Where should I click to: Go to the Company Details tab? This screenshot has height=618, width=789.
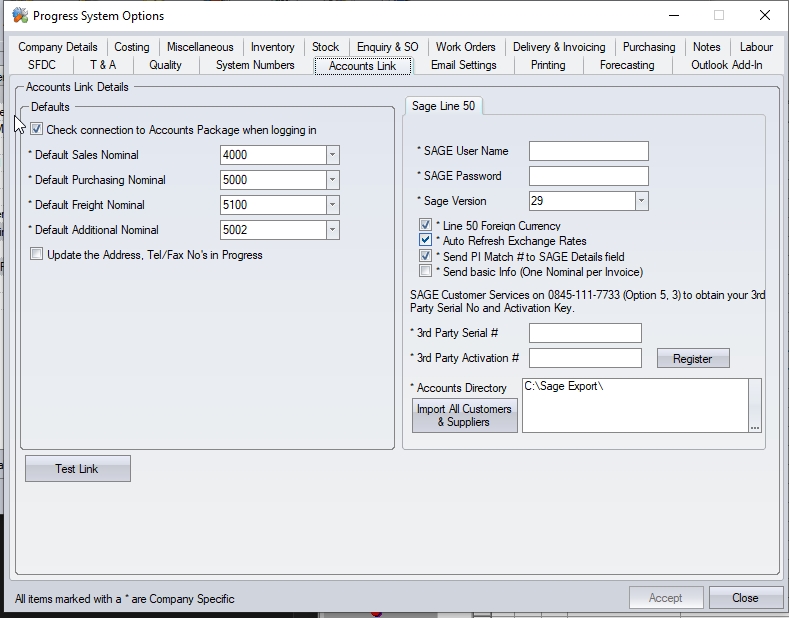(x=58, y=47)
